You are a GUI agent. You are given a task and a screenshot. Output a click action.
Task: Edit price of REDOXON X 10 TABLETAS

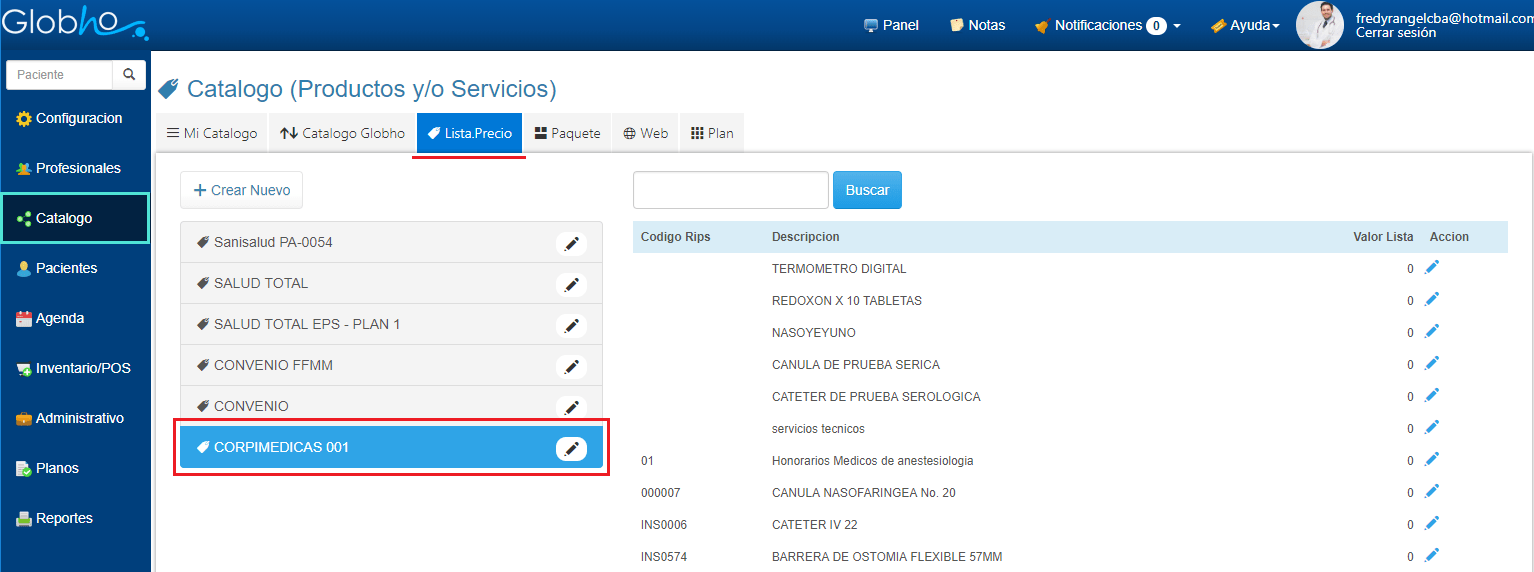1432,300
